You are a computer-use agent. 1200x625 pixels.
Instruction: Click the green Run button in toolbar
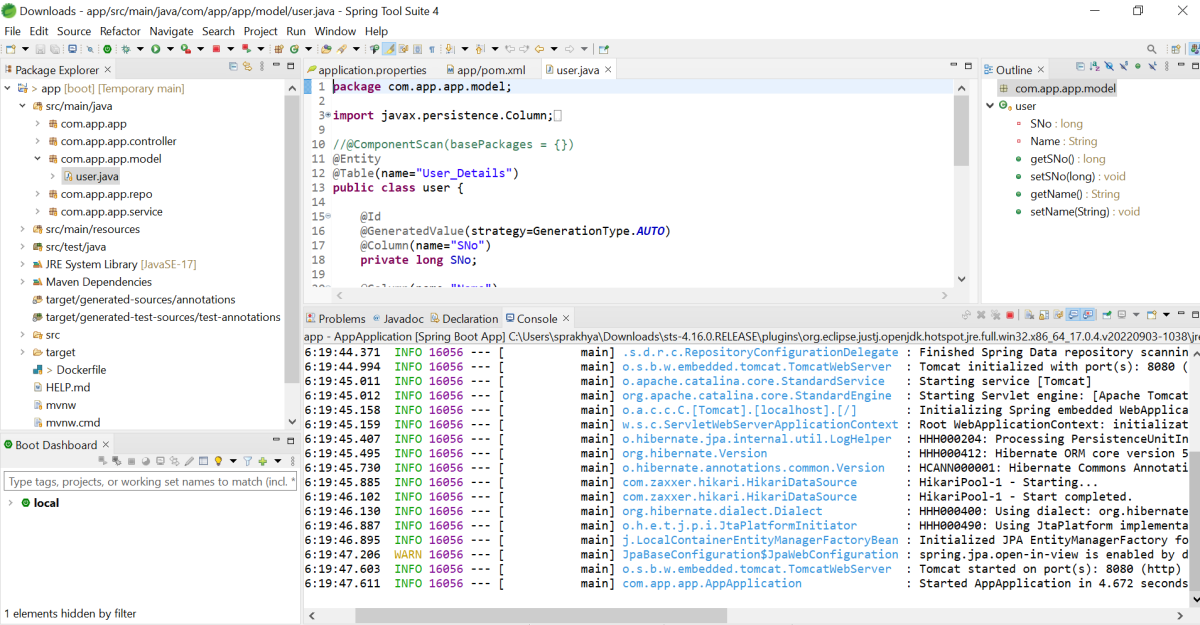pos(156,48)
